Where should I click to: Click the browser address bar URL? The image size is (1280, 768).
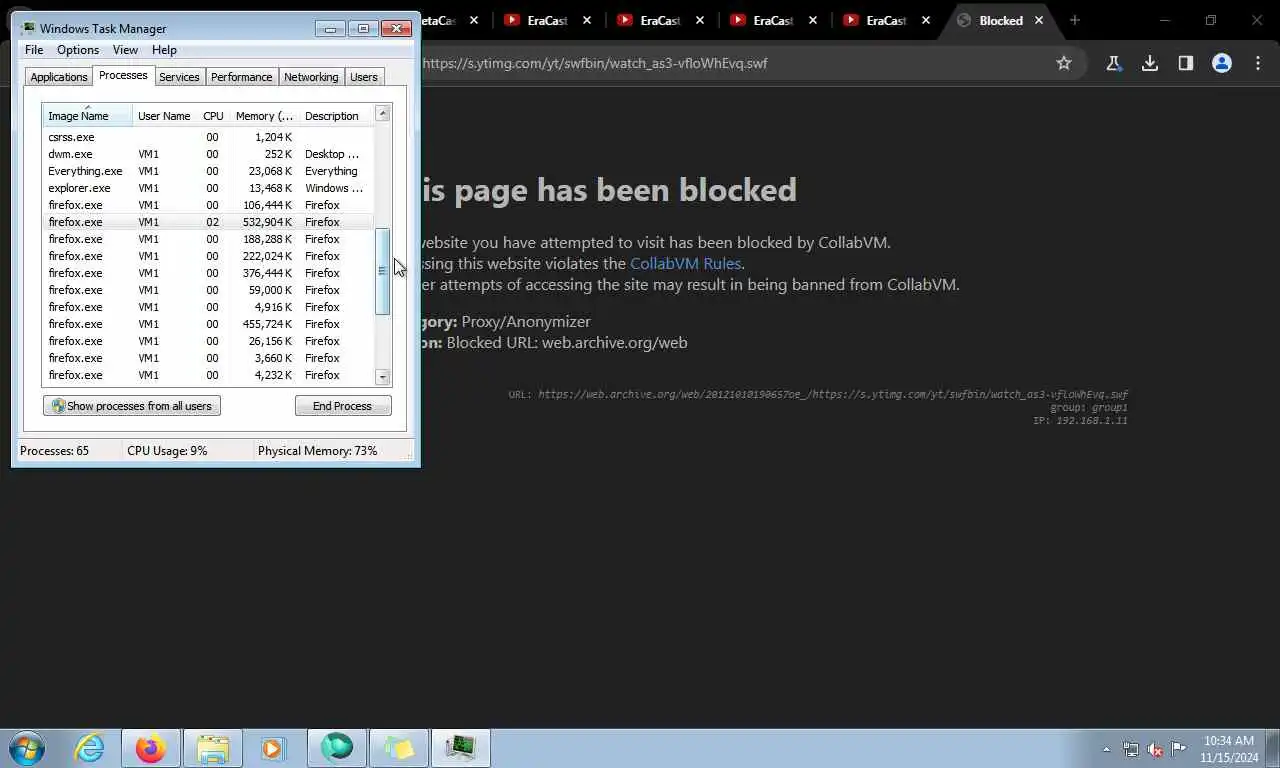pyautogui.click(x=595, y=63)
